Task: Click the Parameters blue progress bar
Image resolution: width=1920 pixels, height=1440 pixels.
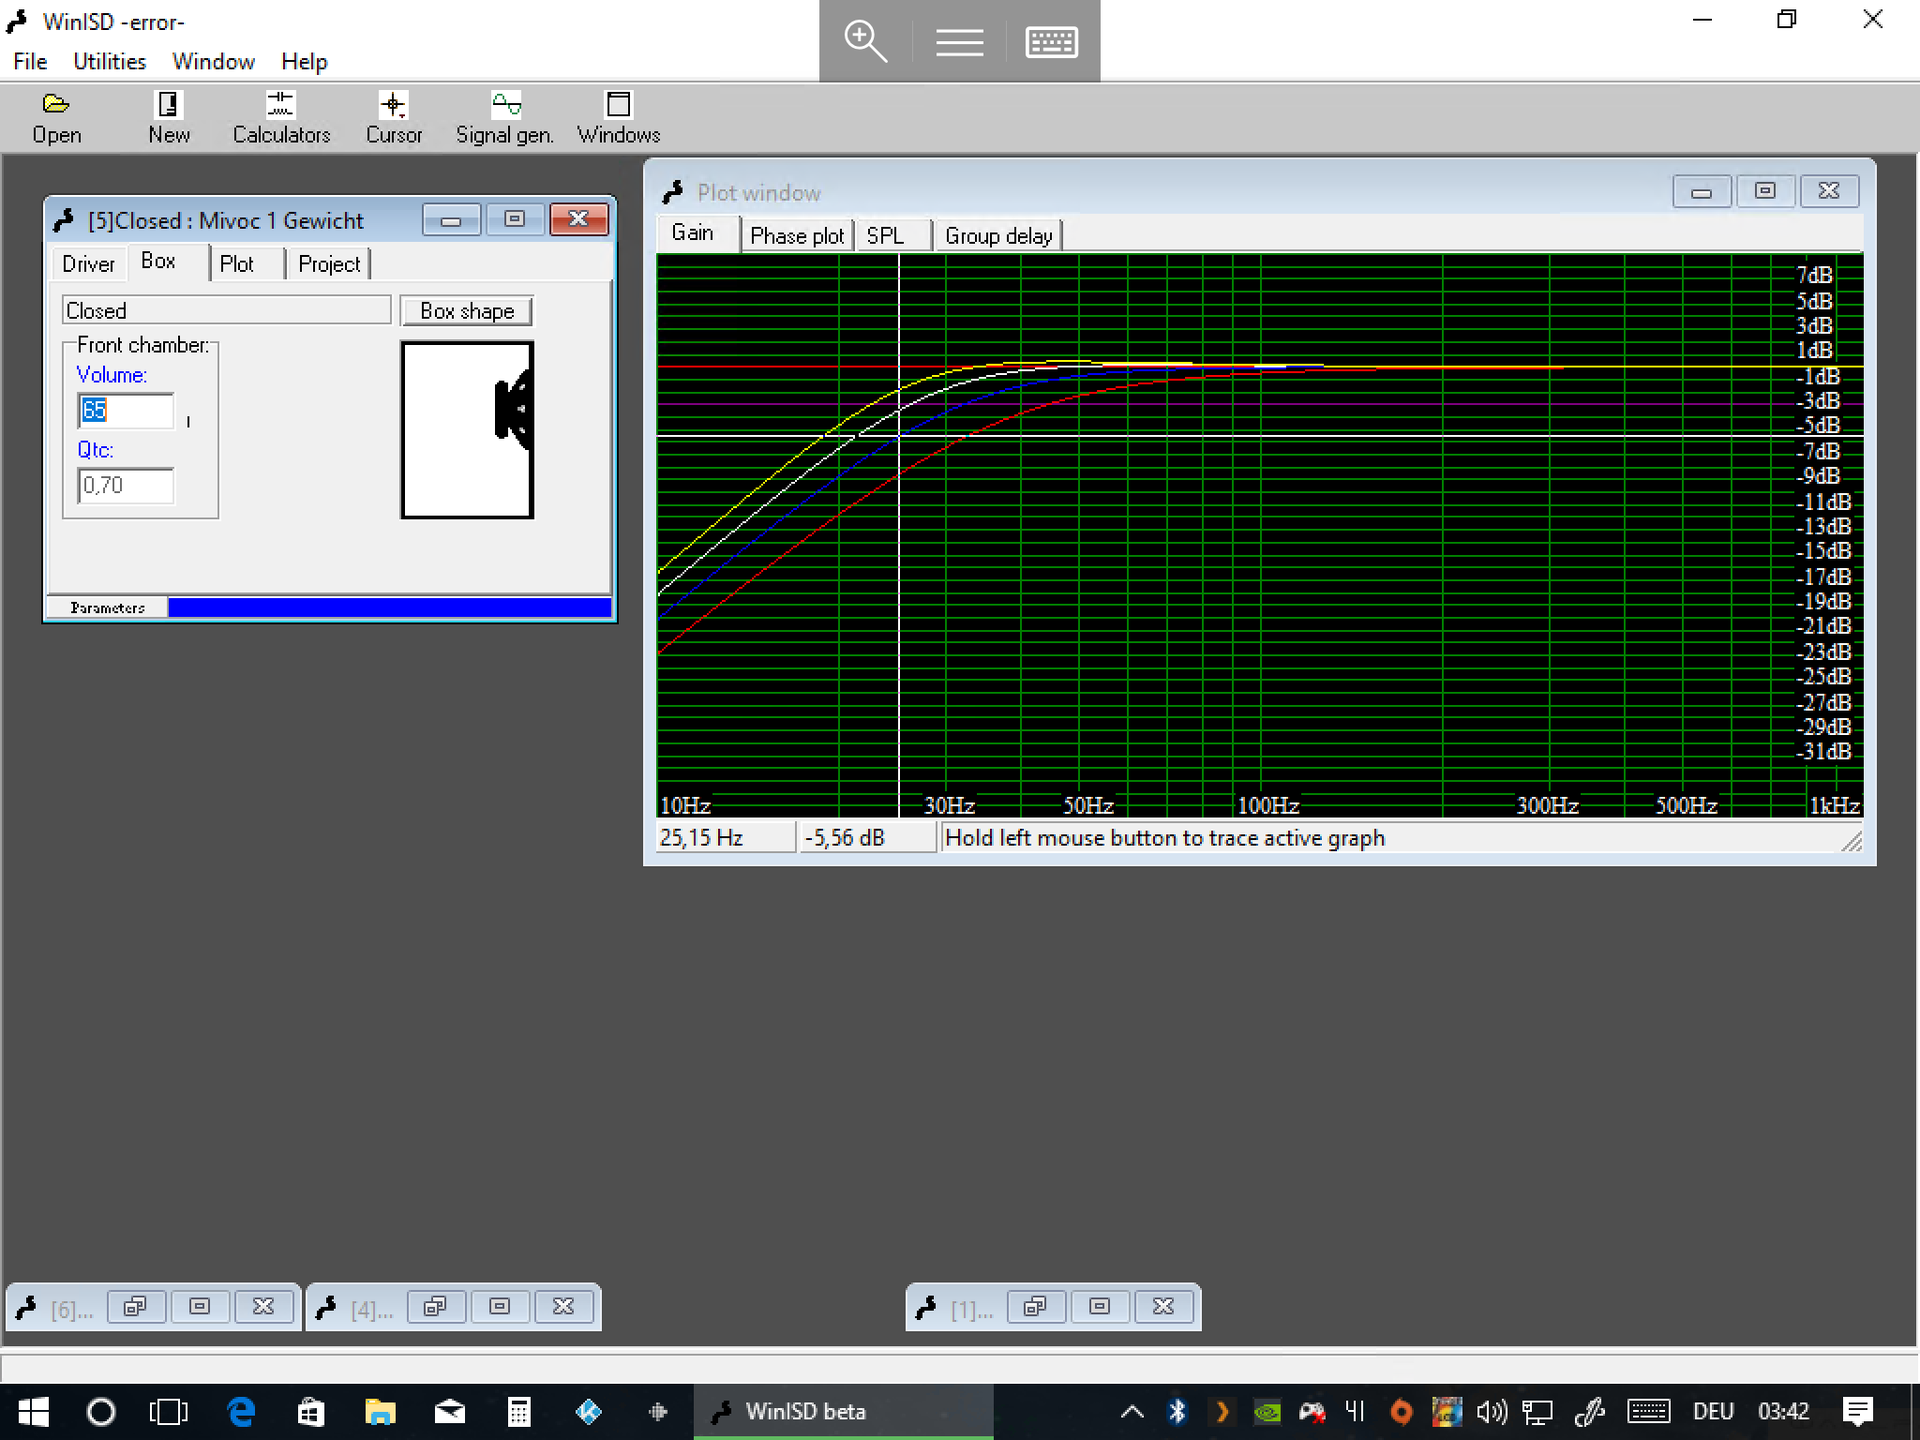Action: pyautogui.click(x=390, y=607)
